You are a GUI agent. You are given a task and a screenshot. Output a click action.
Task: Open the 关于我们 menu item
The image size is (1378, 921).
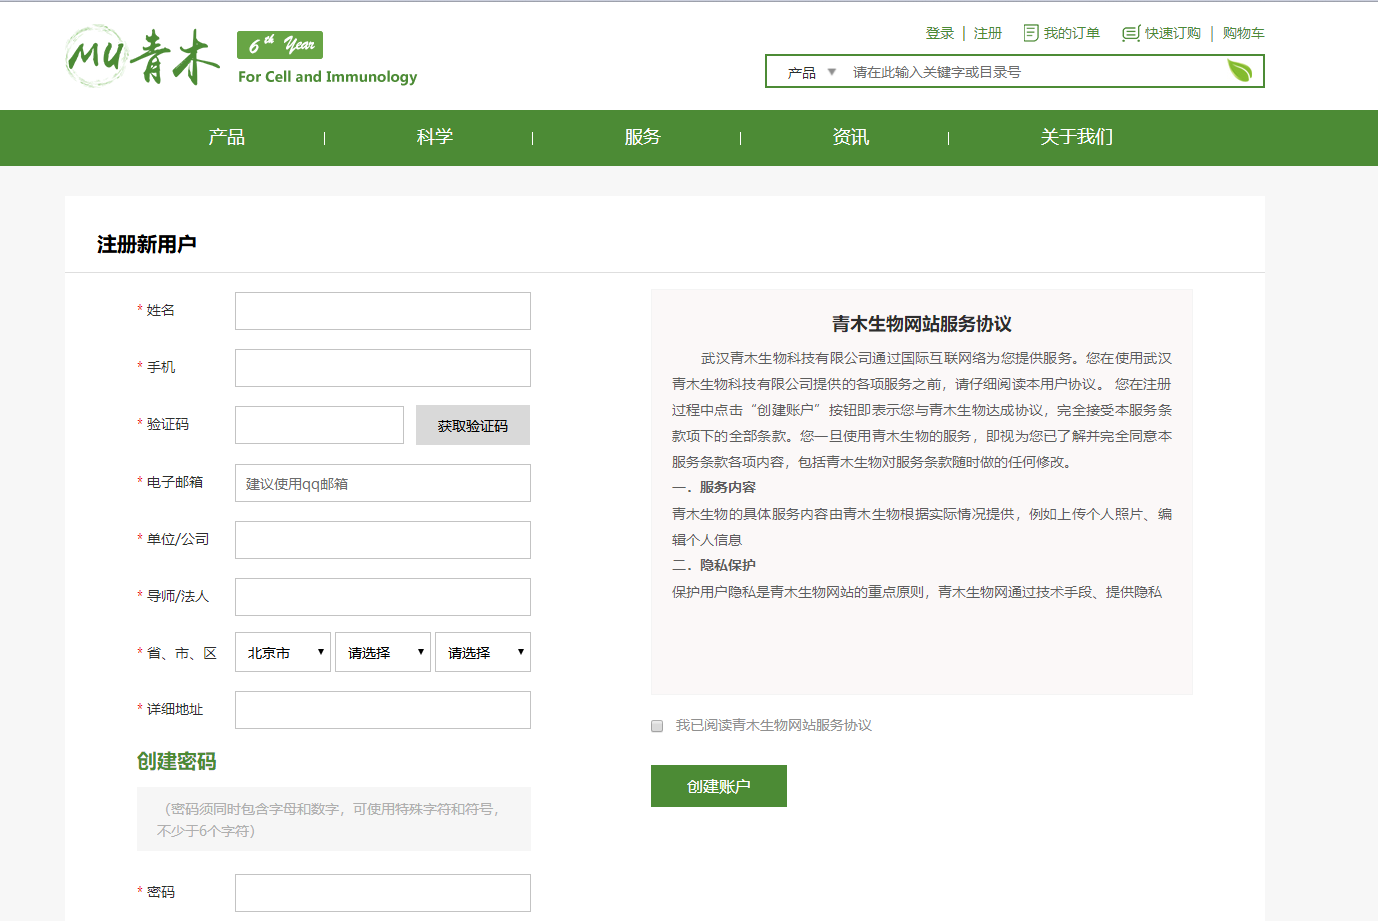point(1076,137)
